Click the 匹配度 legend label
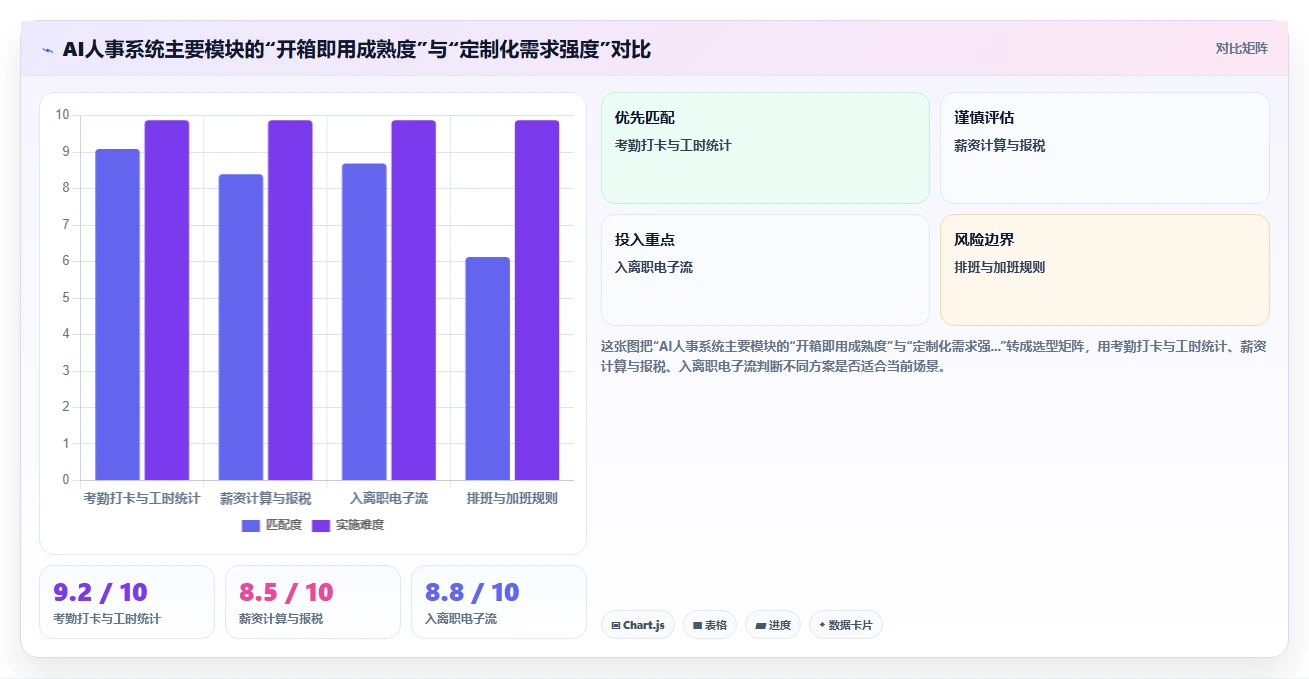Image resolution: width=1309 pixels, height=679 pixels. tap(283, 525)
